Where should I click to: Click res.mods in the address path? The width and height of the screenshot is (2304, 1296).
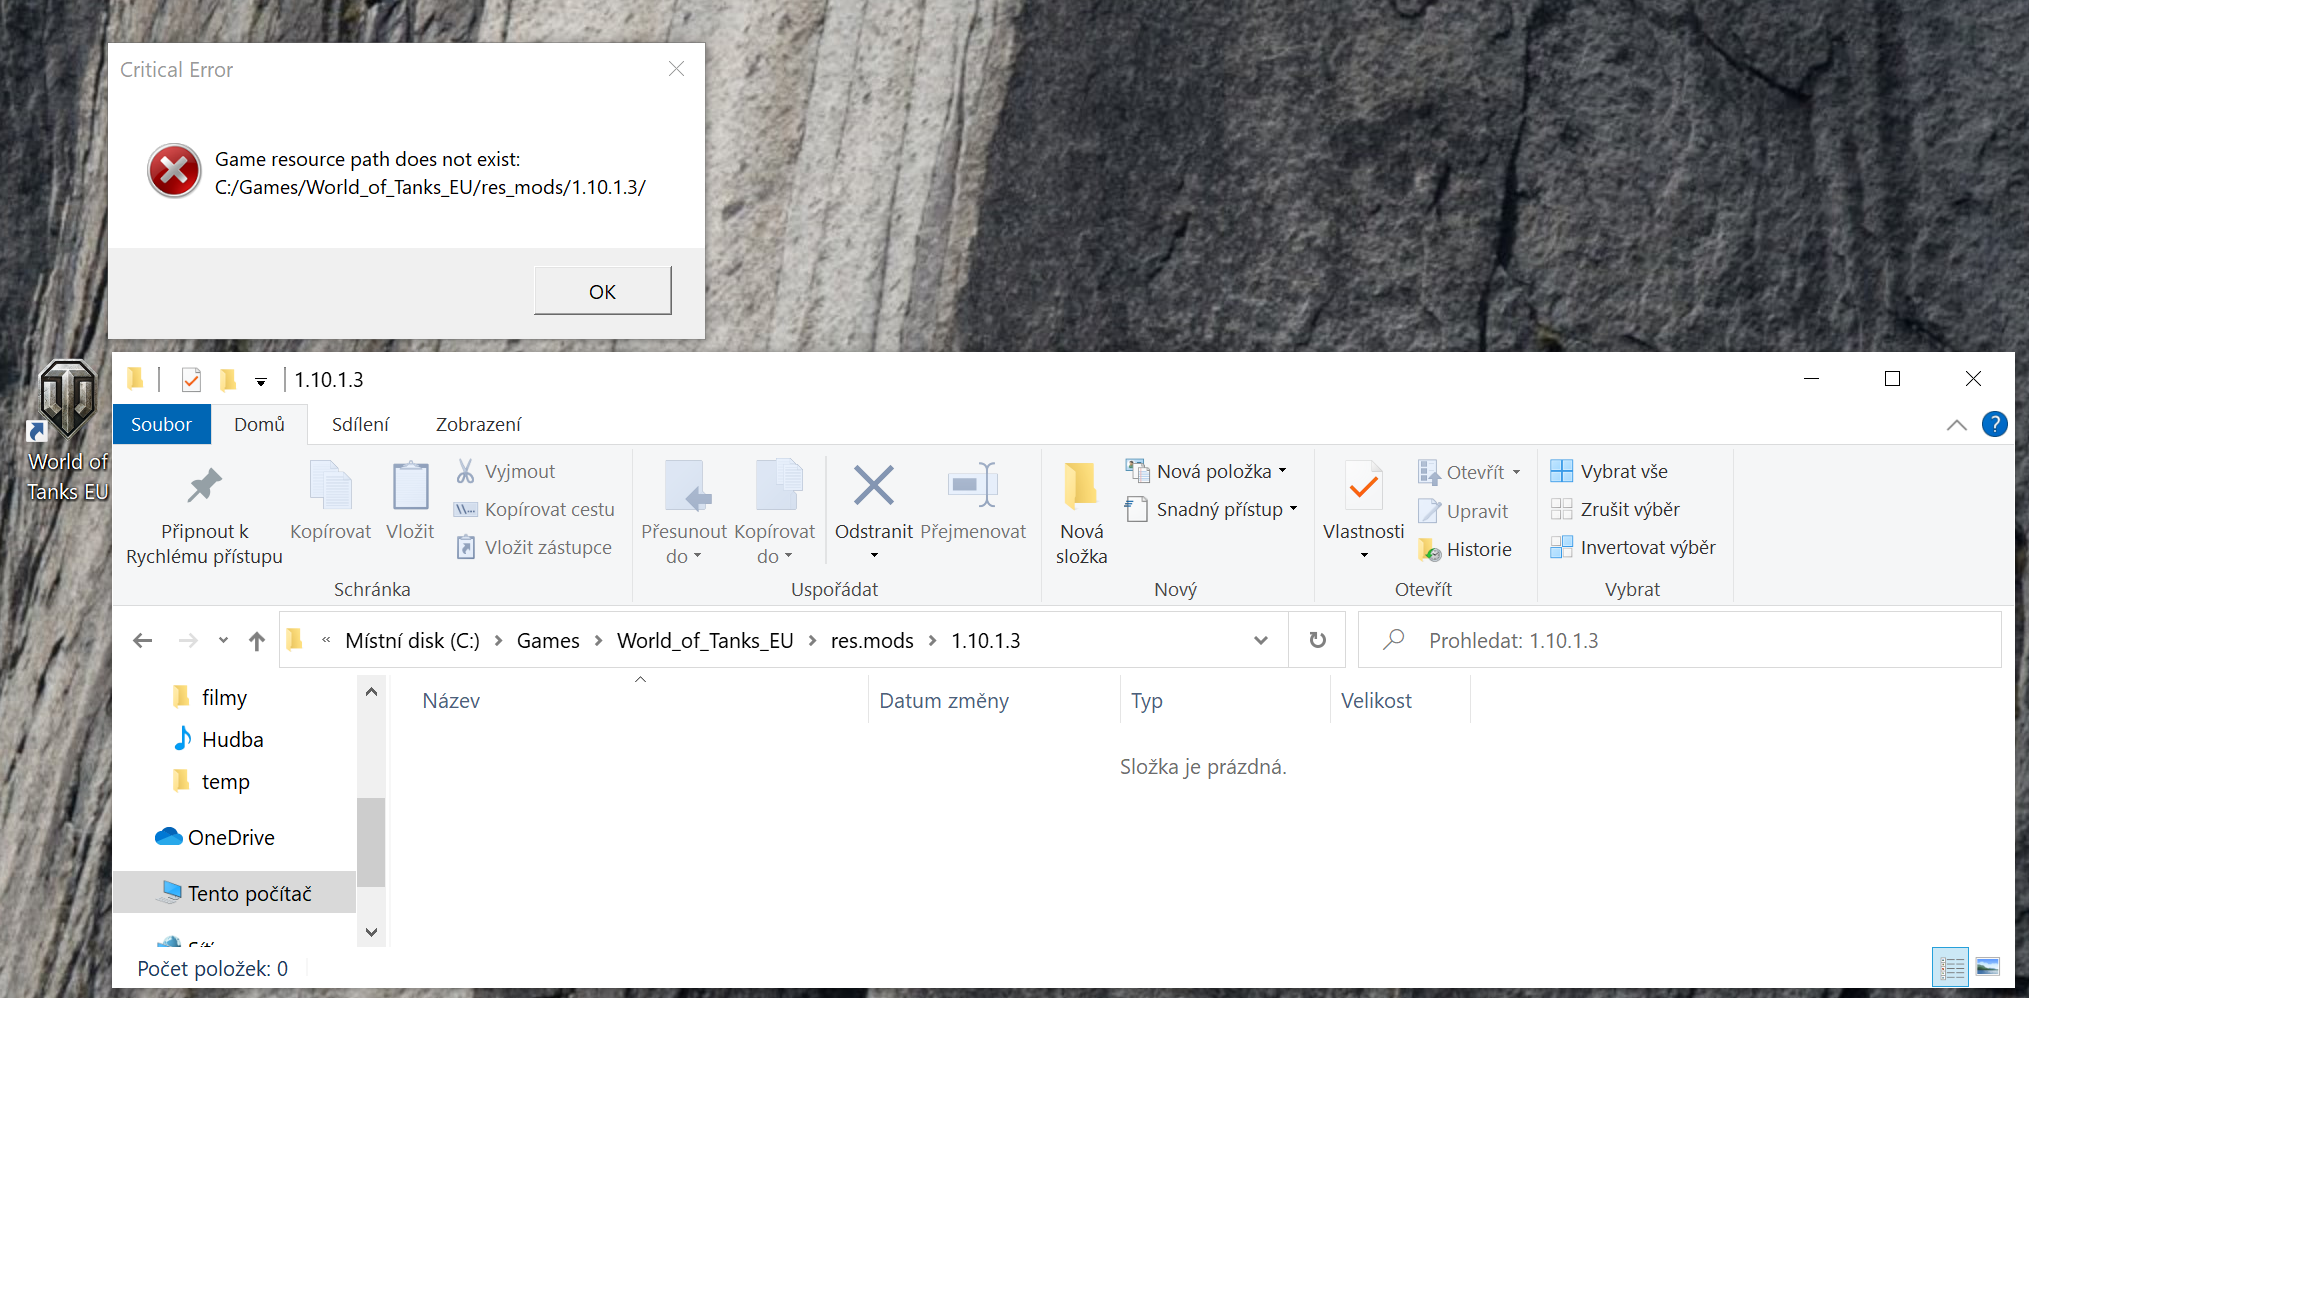(872, 641)
